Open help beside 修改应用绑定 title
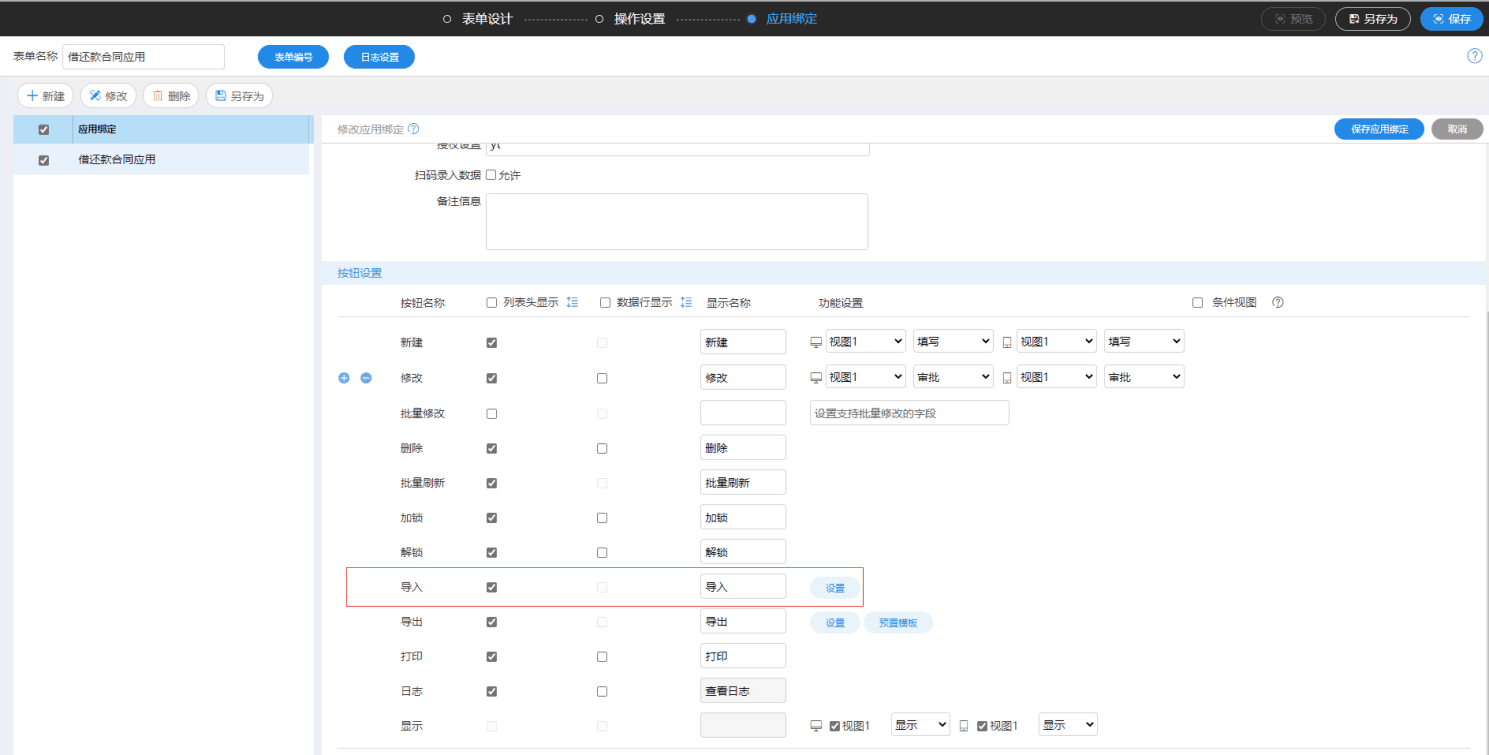Screen dimensions: 1489x755 414,129
